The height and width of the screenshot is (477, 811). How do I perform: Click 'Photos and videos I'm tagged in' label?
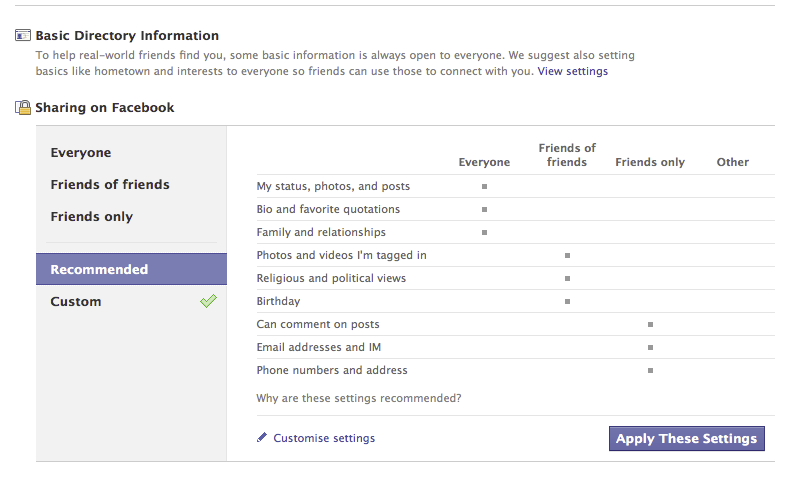[341, 256]
